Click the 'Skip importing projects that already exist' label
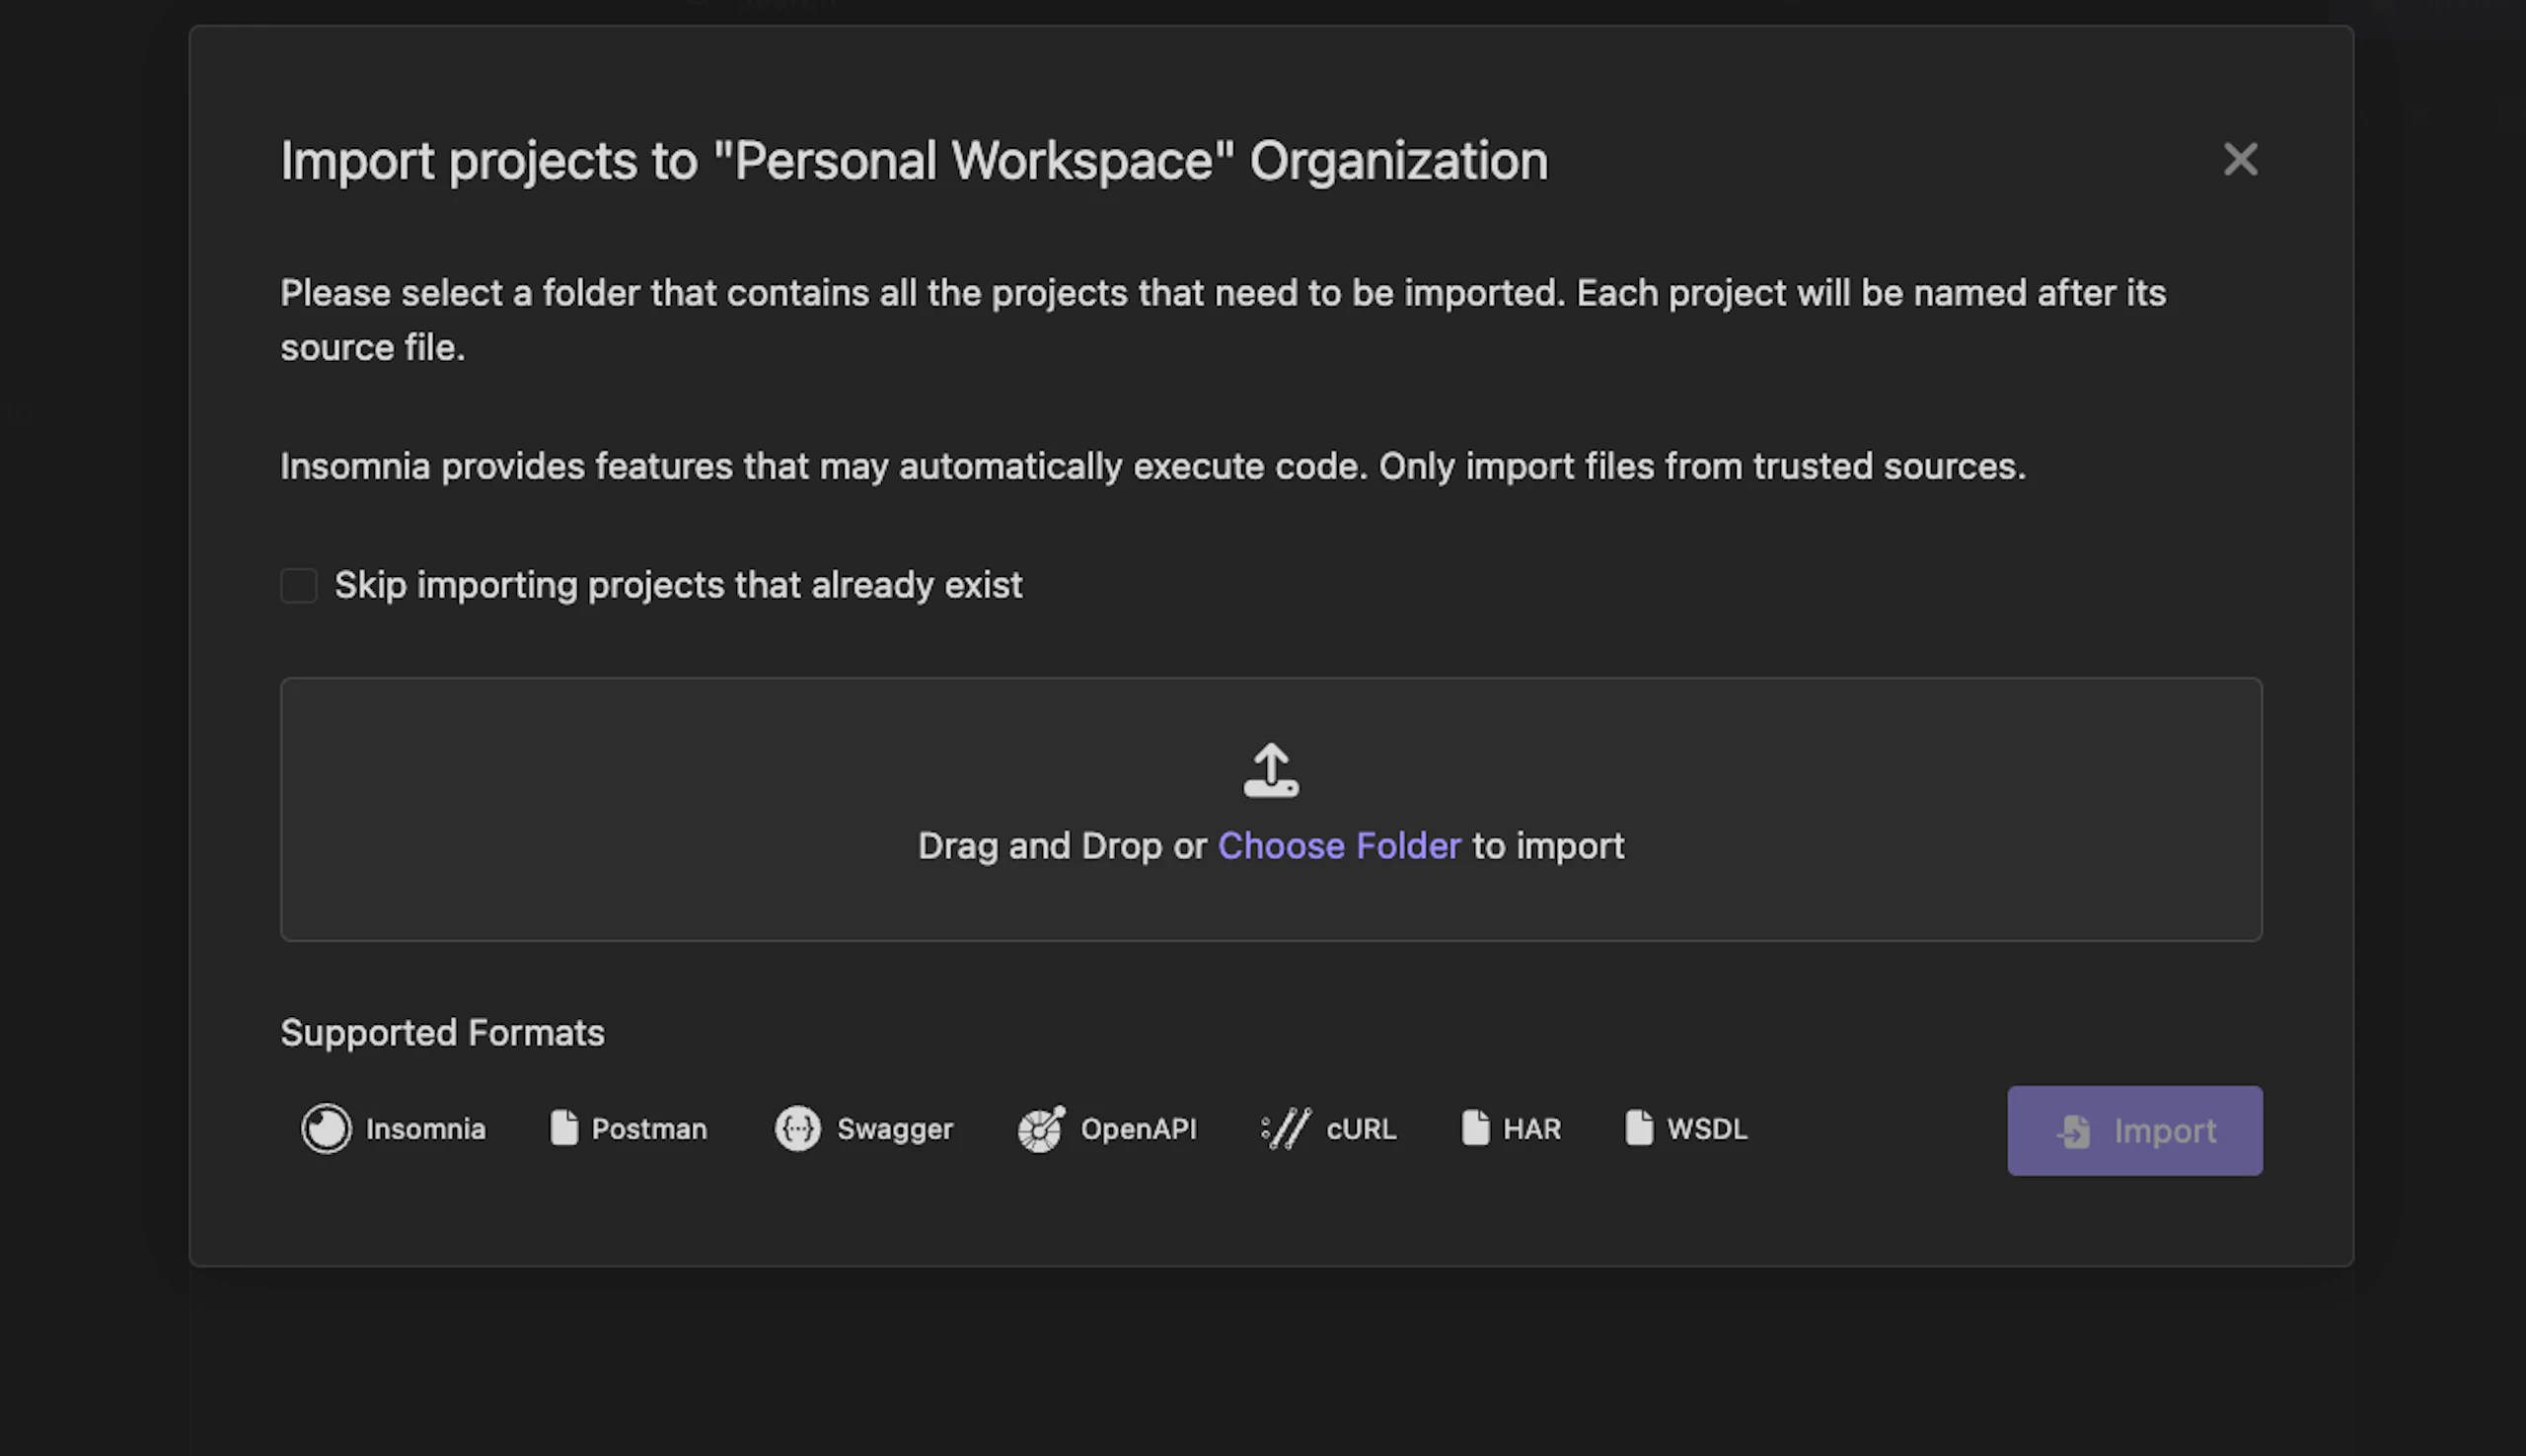Screen dimensions: 2526x1456 pos(678,585)
